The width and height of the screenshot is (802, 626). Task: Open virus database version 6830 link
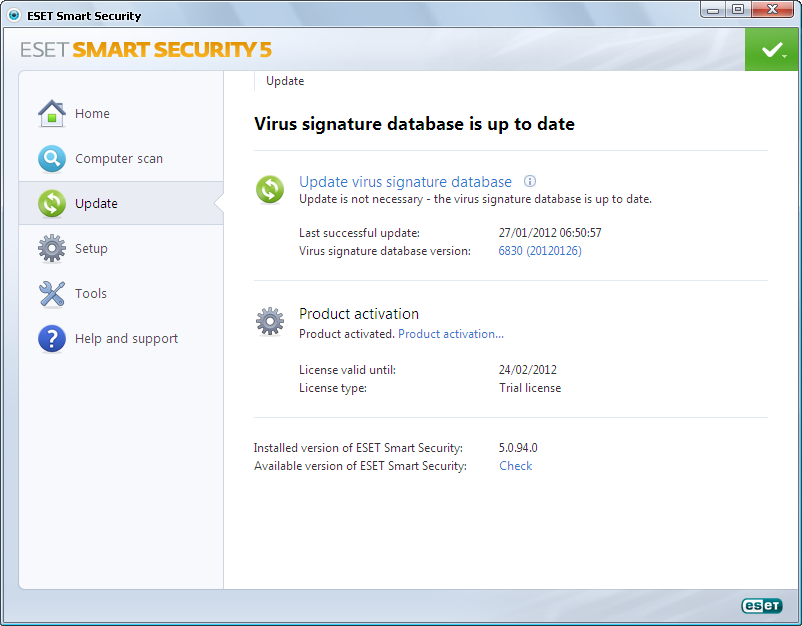[x=540, y=251]
